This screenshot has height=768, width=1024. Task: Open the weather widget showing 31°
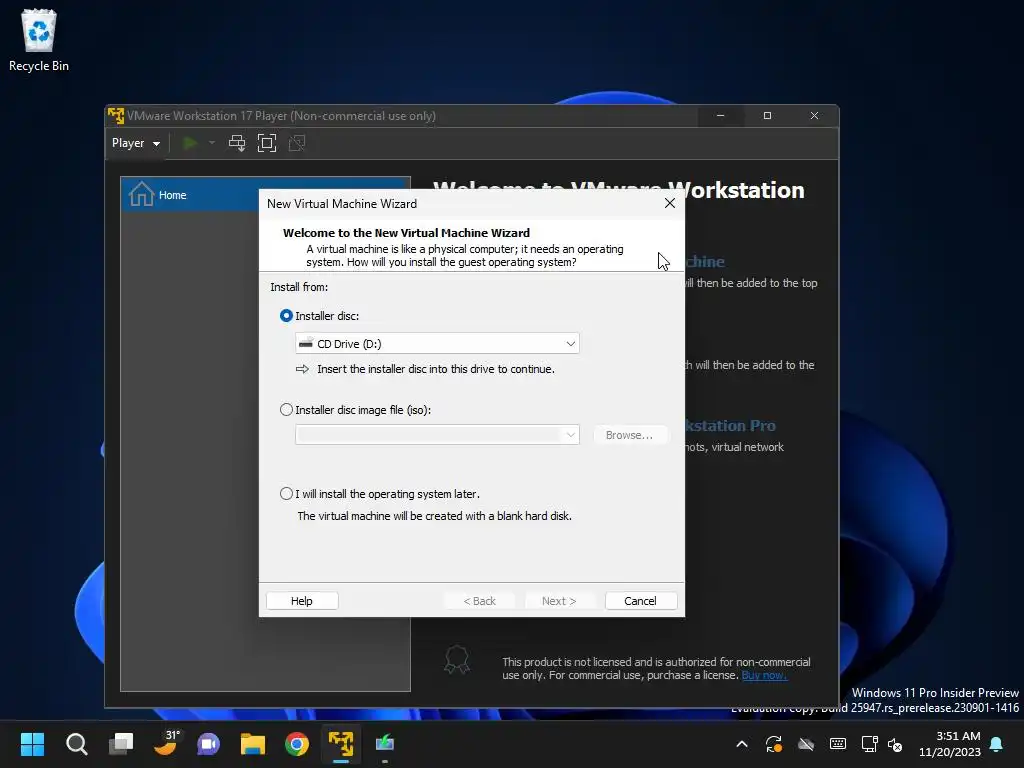coord(165,744)
